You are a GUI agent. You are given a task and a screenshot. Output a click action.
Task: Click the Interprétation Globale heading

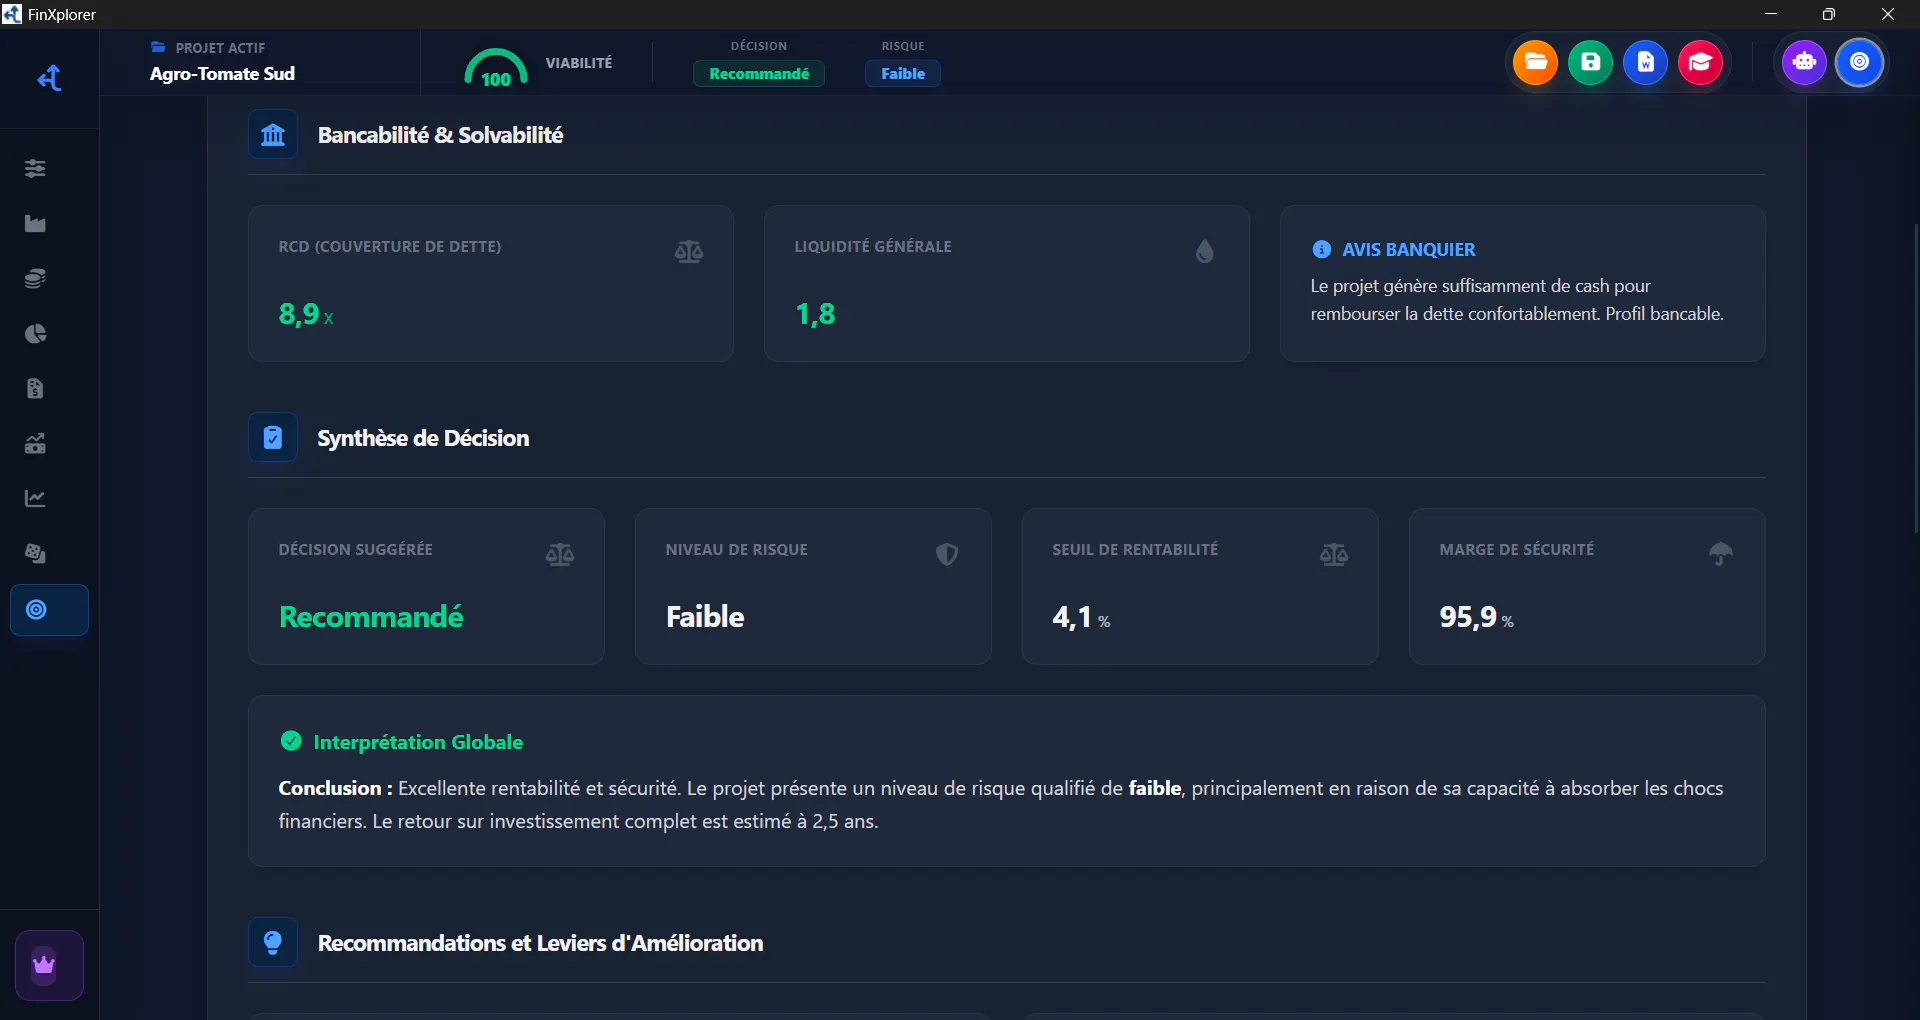[418, 742]
